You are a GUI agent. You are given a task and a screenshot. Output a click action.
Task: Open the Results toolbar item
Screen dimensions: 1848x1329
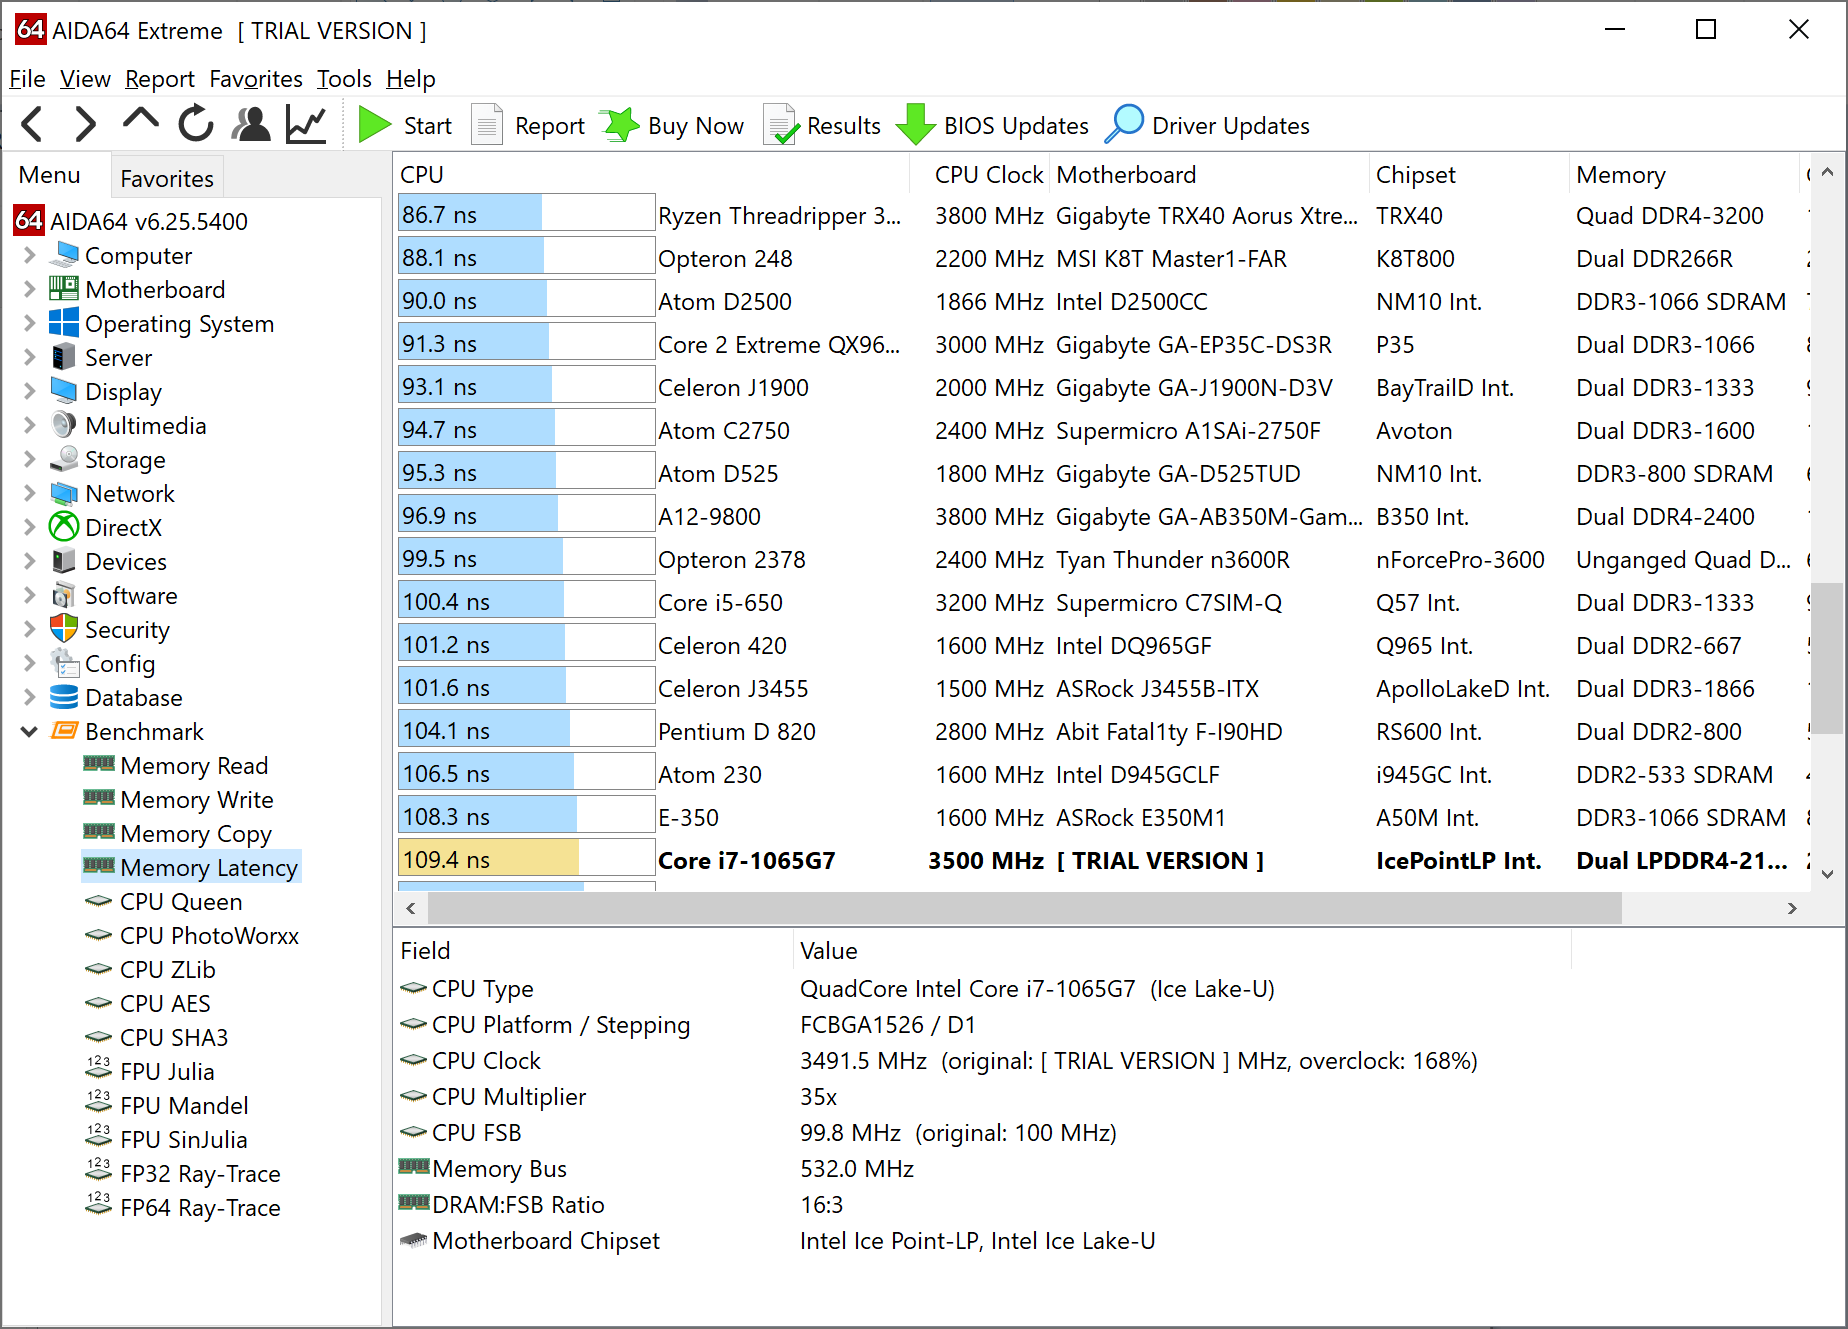coord(822,125)
